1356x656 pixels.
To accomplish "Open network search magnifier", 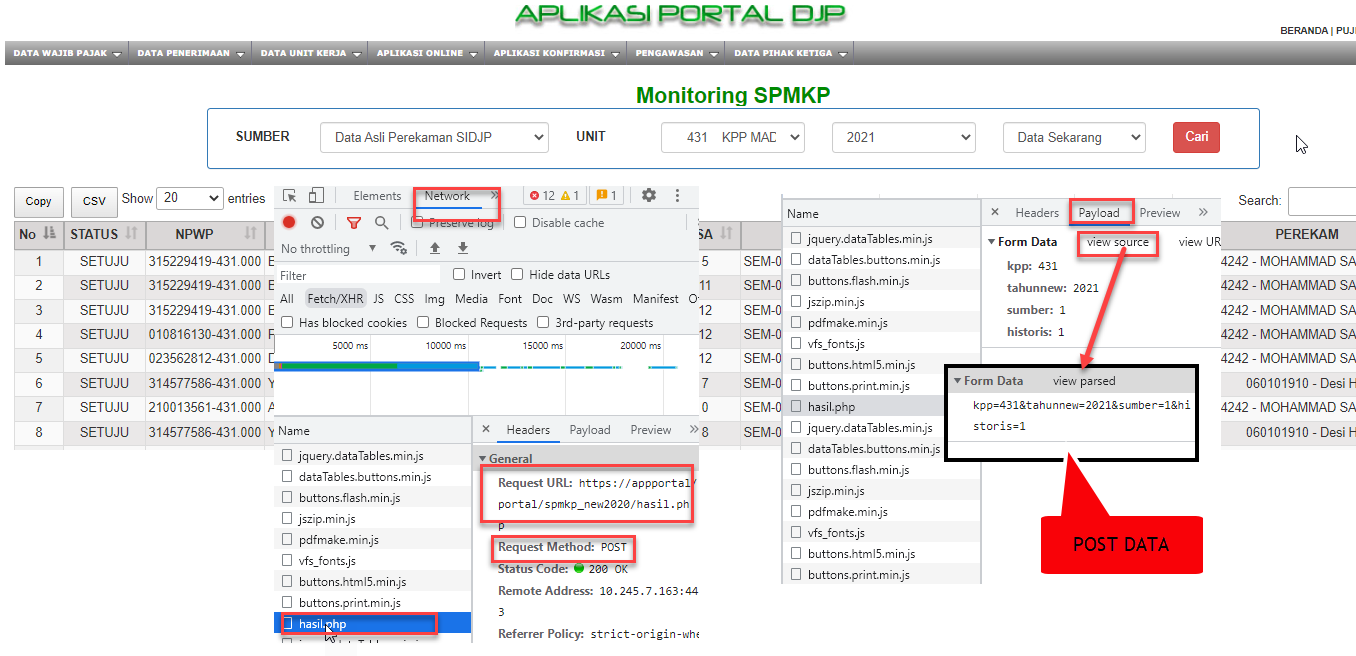I will [381, 223].
